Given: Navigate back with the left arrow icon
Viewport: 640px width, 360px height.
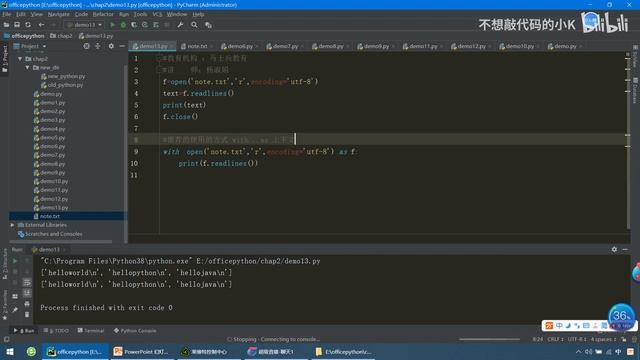Looking at the screenshot, I should click(41, 25).
